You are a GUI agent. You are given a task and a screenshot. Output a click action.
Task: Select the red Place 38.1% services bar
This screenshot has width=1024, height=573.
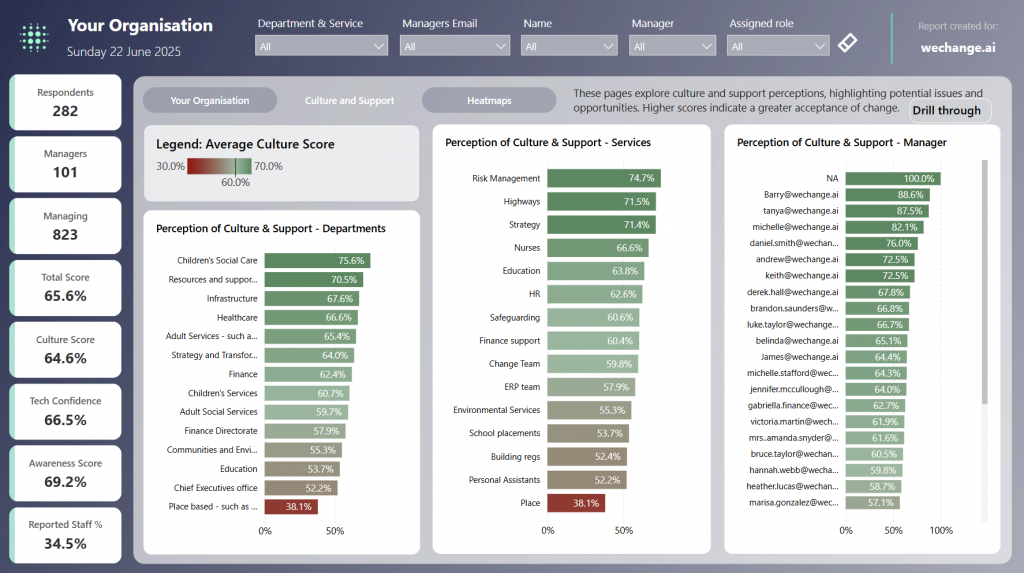click(575, 503)
